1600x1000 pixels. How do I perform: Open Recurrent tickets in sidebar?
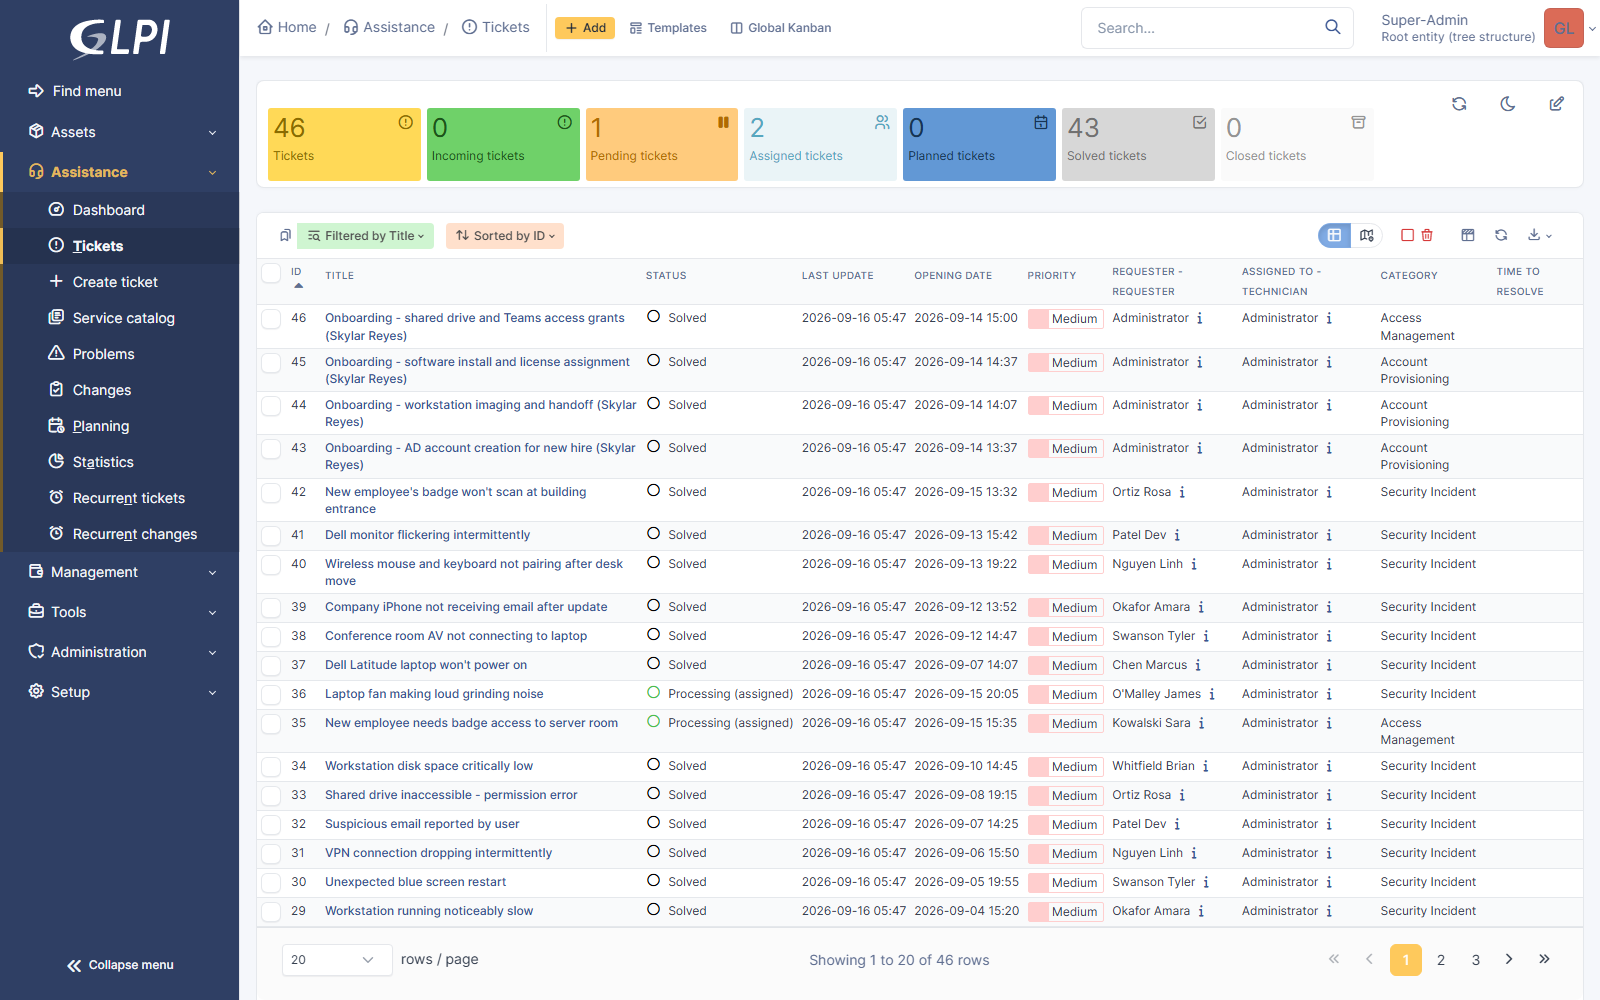tap(129, 498)
